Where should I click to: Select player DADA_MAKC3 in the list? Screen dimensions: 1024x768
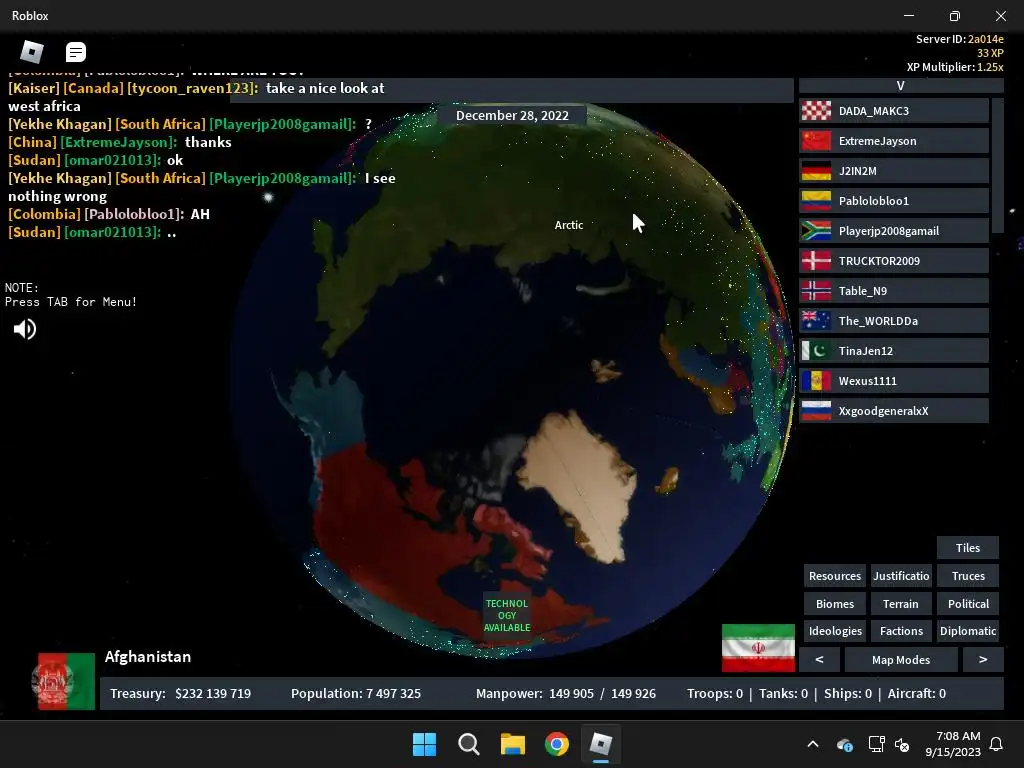point(893,111)
